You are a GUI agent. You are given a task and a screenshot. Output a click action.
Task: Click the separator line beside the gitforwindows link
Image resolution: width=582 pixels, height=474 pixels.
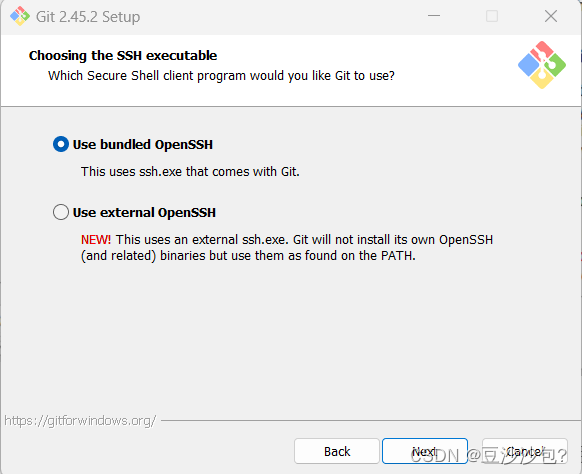click(370, 421)
